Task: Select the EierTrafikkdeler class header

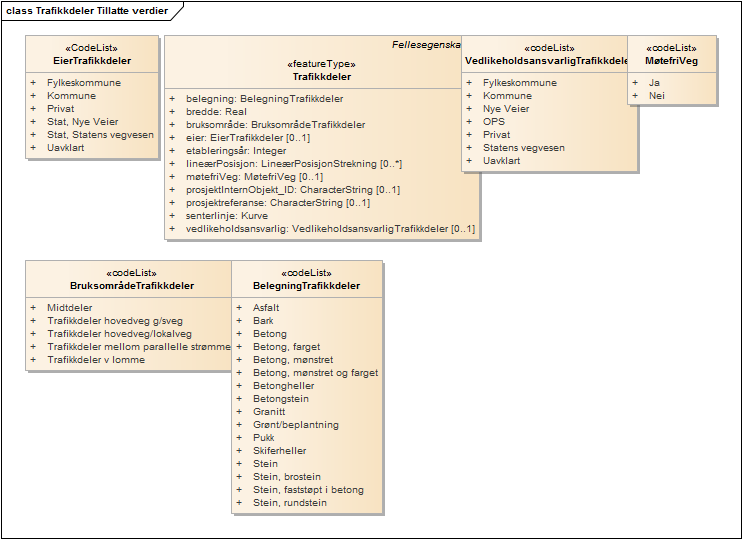Action: 92,61
